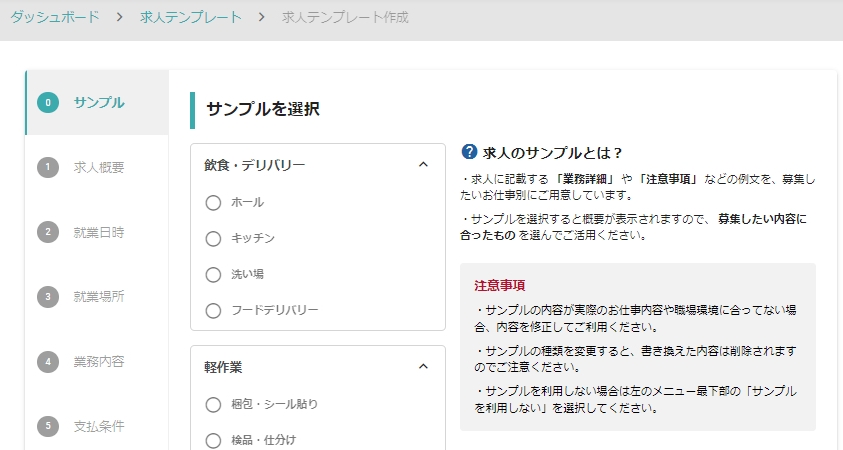Click the step 5 number circle icon
The height and width of the screenshot is (450, 843).
pyautogui.click(x=47, y=426)
